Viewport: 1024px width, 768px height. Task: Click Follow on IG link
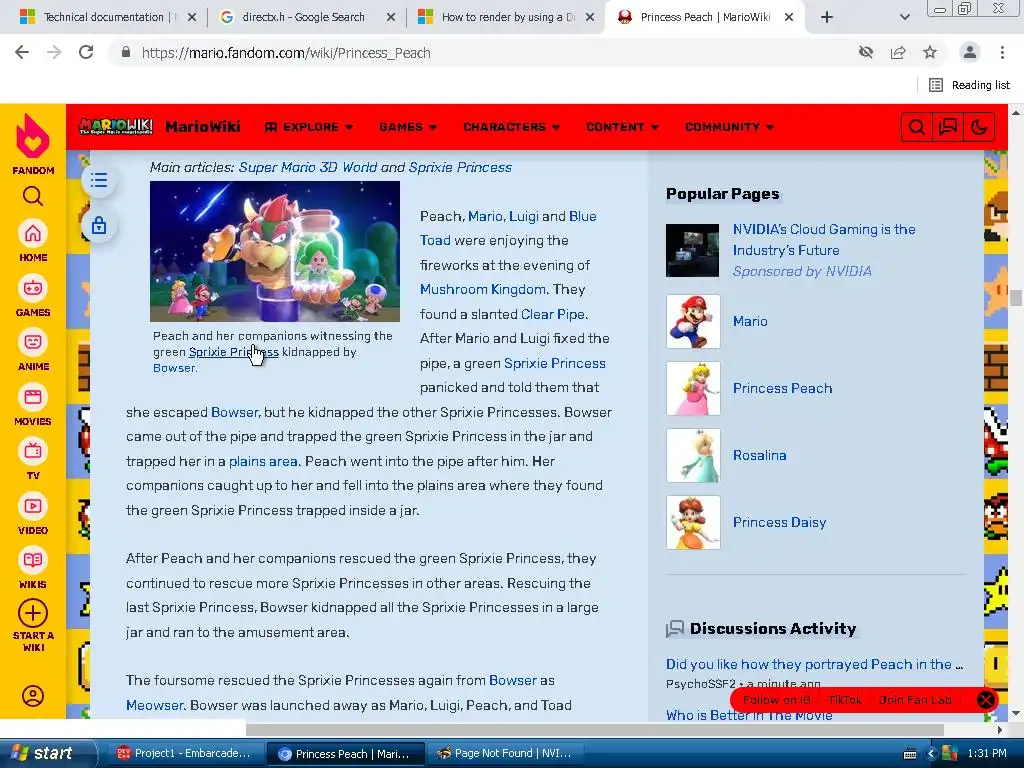tap(776, 700)
